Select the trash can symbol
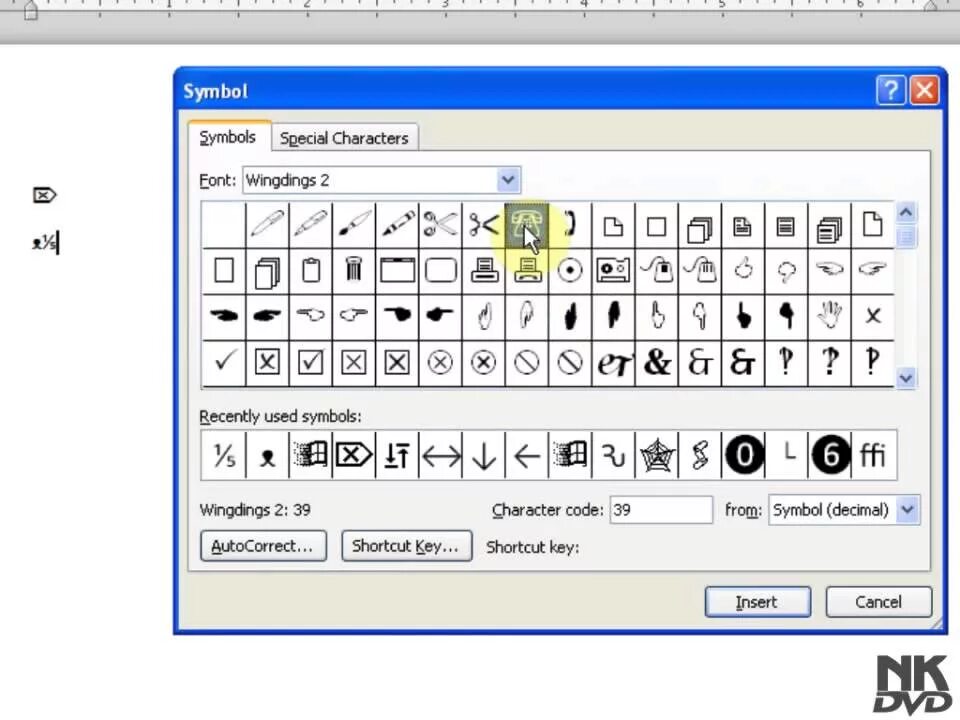 (354, 270)
